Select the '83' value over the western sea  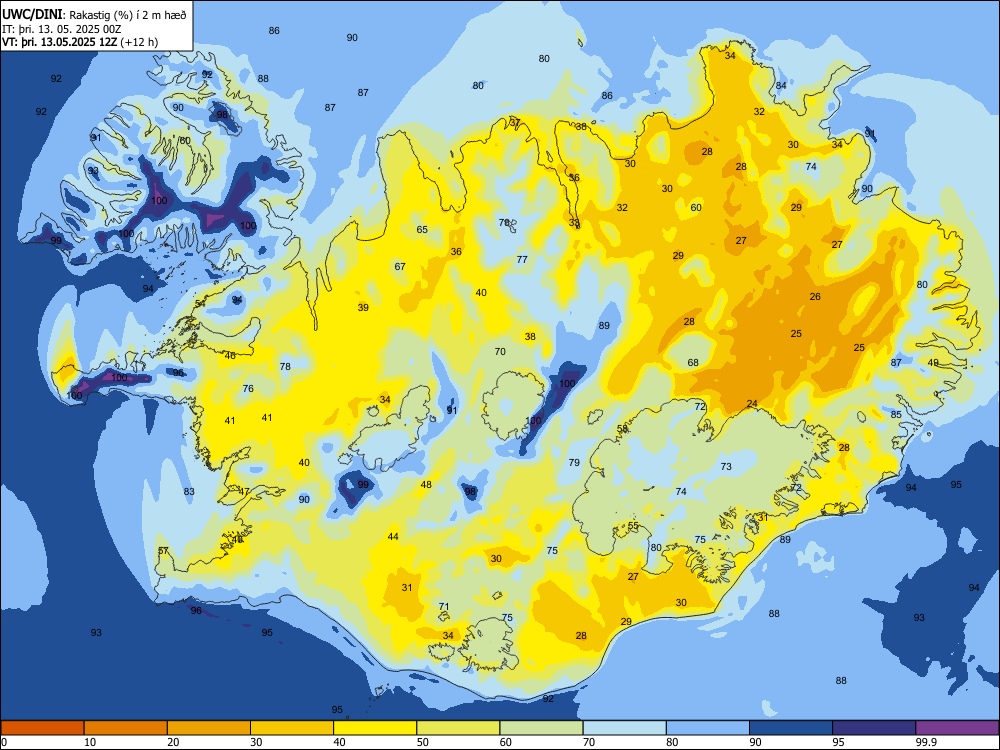189,492
